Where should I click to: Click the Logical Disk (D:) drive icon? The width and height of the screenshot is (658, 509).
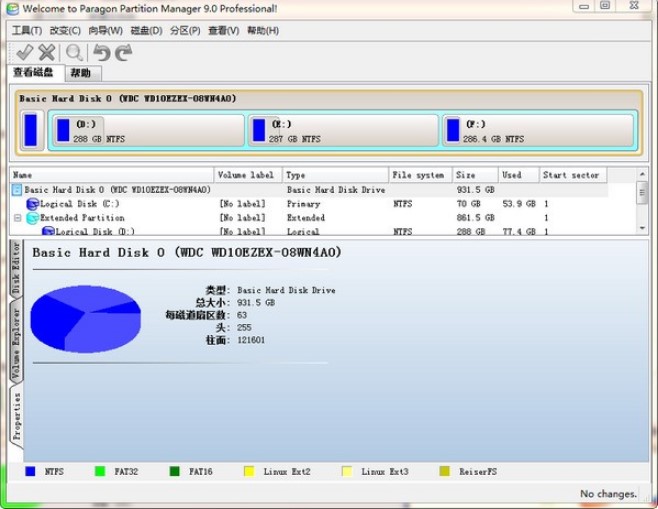[48, 231]
